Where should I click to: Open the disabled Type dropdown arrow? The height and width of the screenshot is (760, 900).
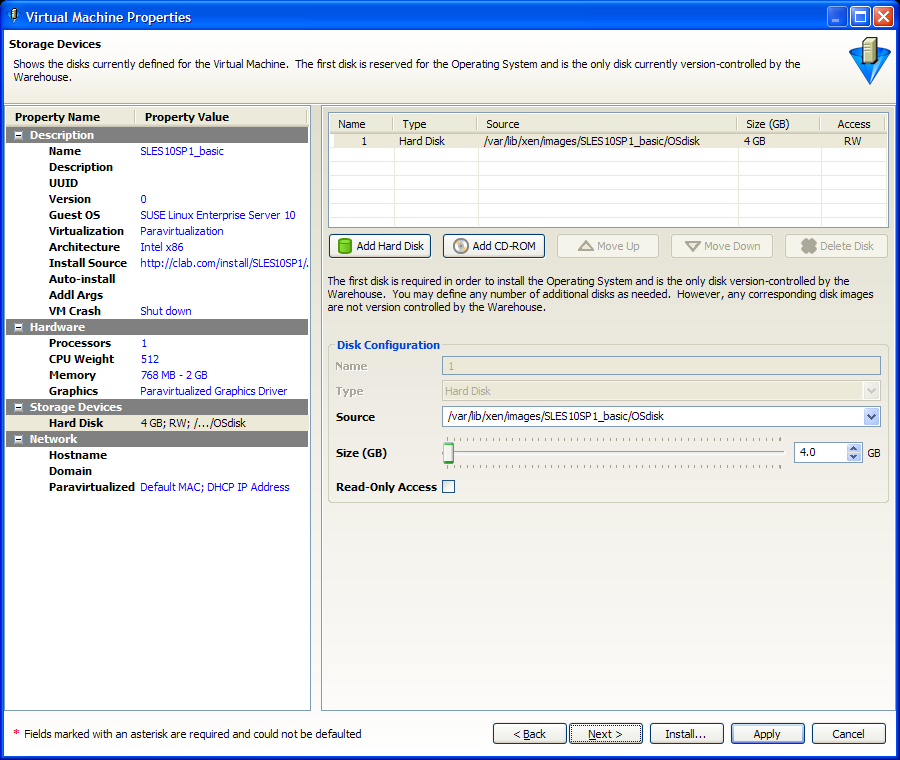click(871, 391)
